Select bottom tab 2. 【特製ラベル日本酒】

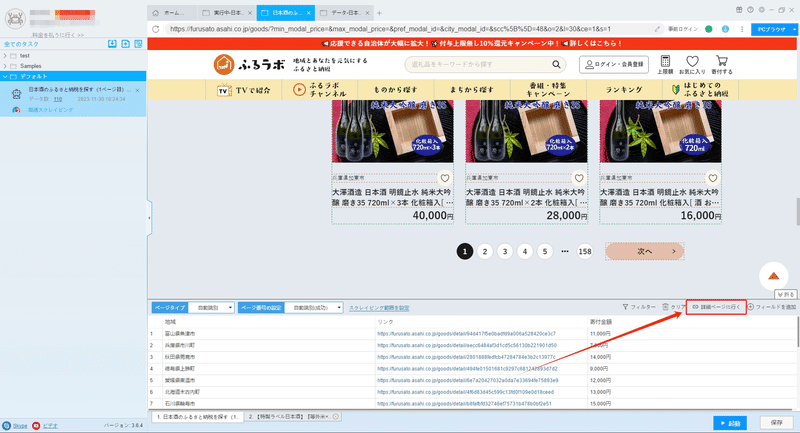[293, 417]
